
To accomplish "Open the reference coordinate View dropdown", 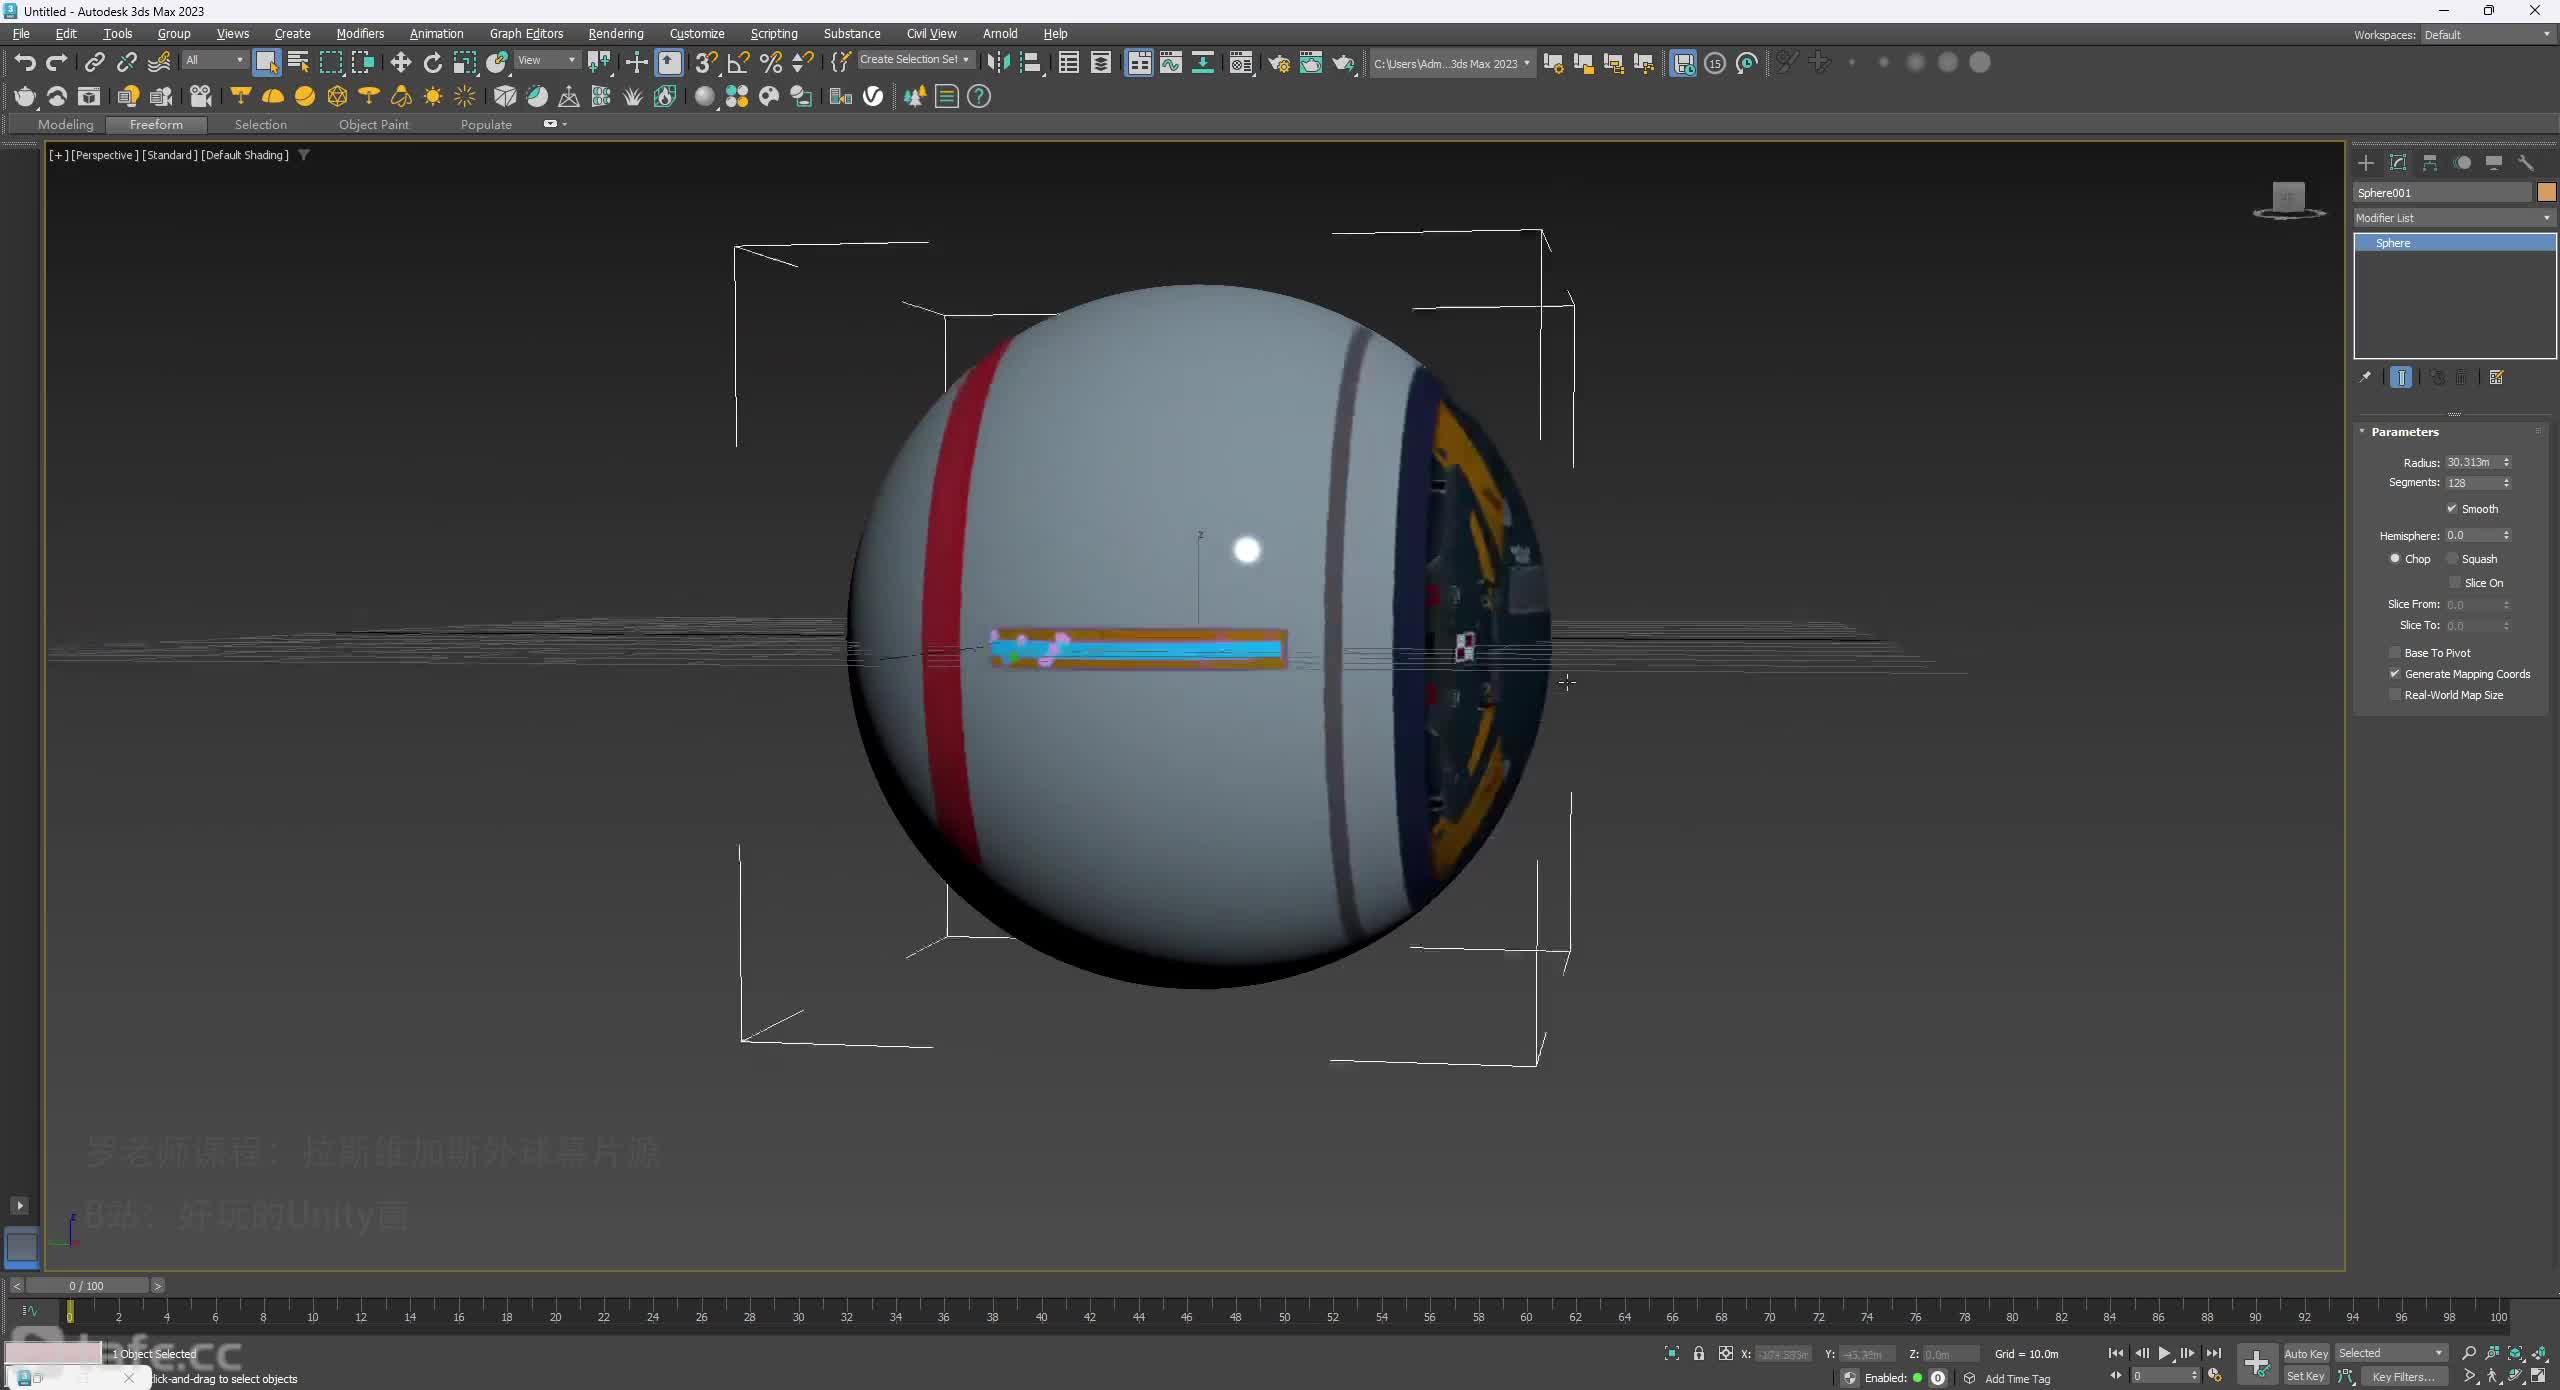I will tap(546, 61).
